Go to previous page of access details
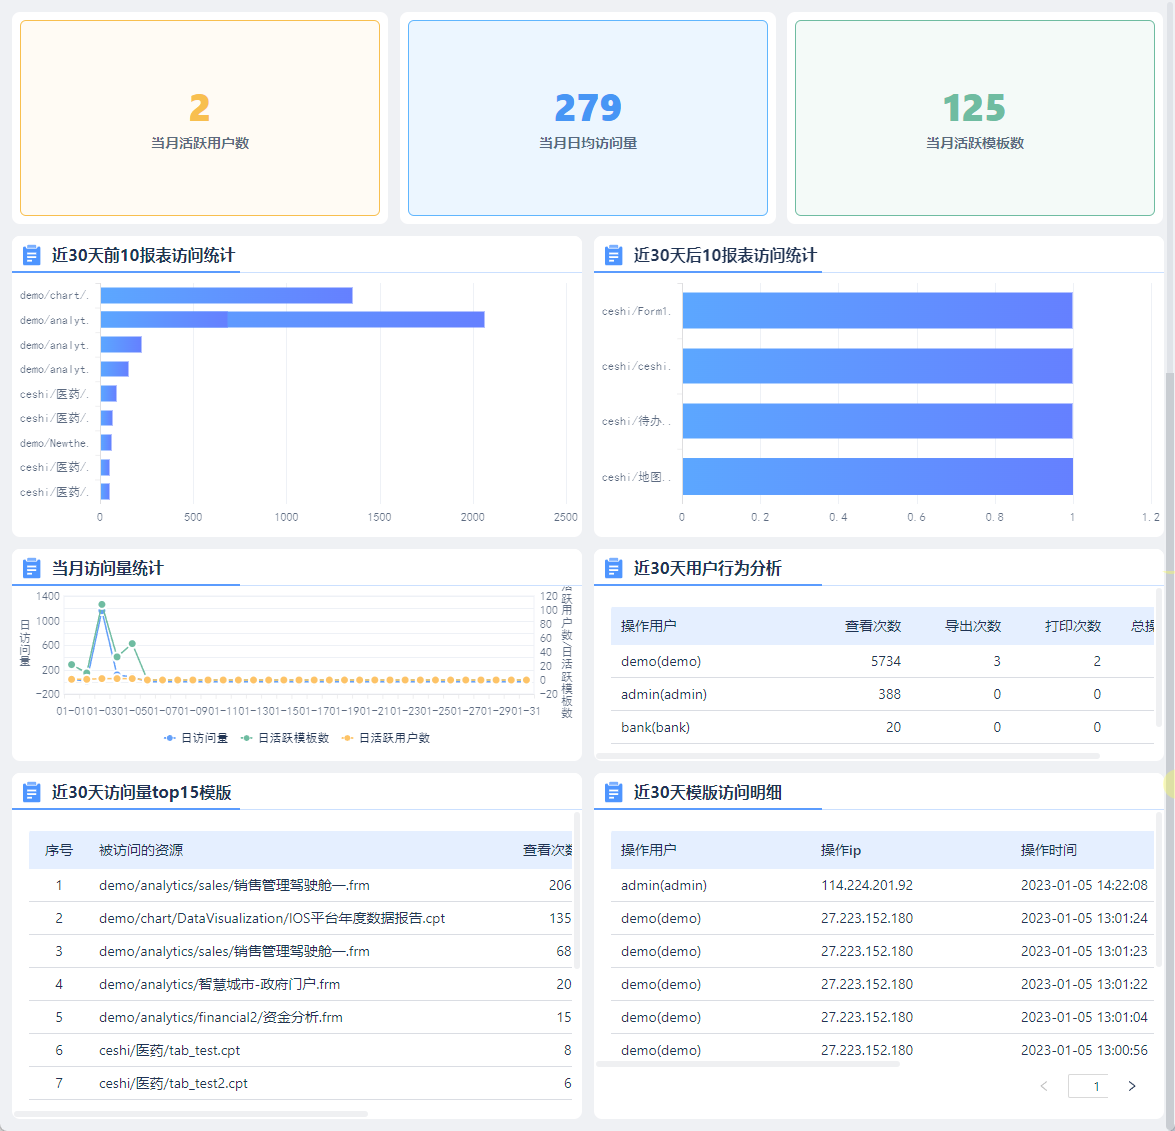This screenshot has width=1175, height=1131. point(1044,1086)
